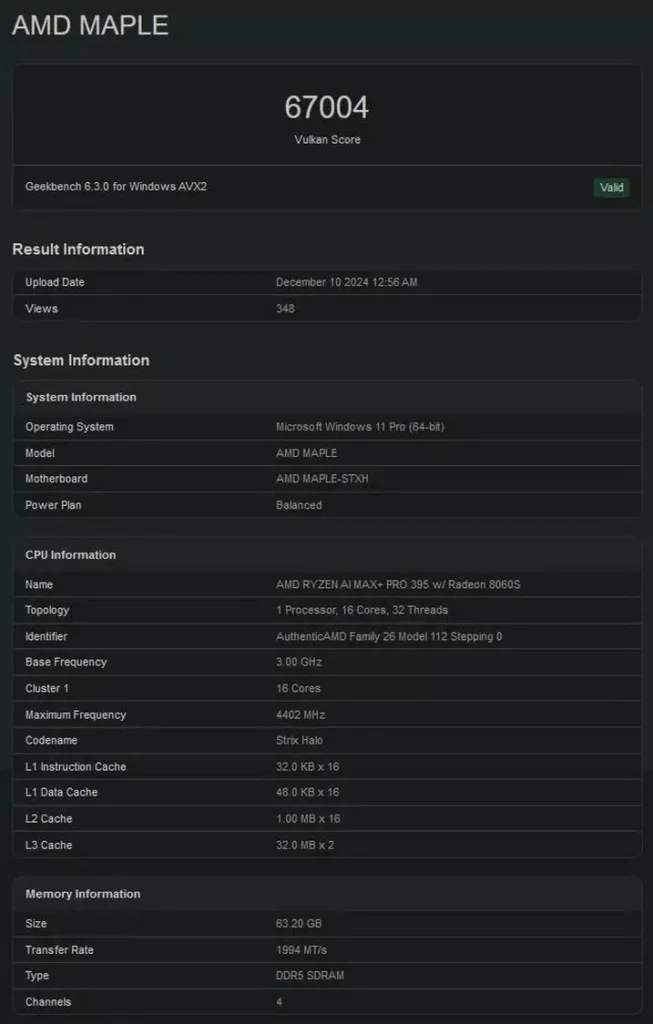Viewport: 653px width, 1024px height.
Task: Select the 48.0 KB x 16 value
Action: click(x=307, y=792)
